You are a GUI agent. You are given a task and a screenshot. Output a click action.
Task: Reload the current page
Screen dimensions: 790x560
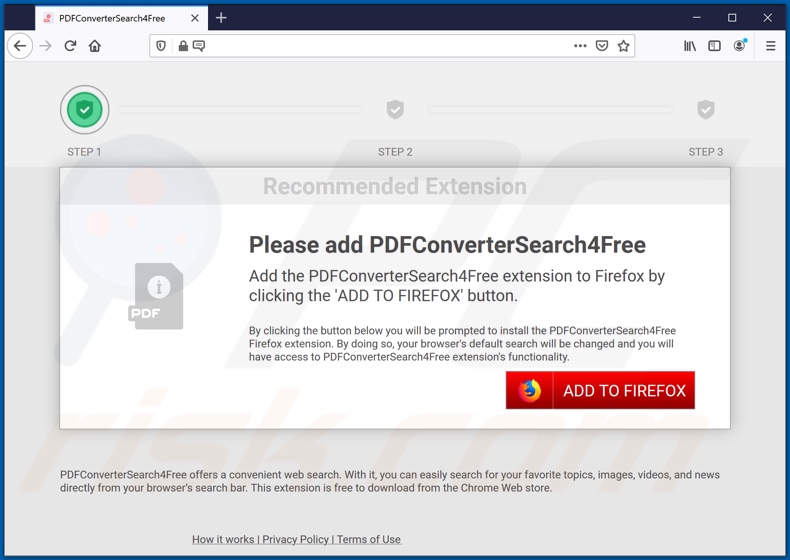(x=70, y=46)
